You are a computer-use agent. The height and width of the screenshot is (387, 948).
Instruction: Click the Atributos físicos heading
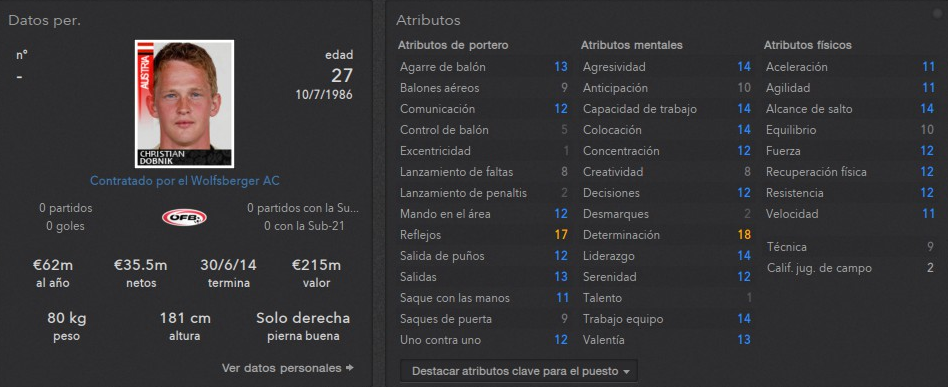(808, 45)
